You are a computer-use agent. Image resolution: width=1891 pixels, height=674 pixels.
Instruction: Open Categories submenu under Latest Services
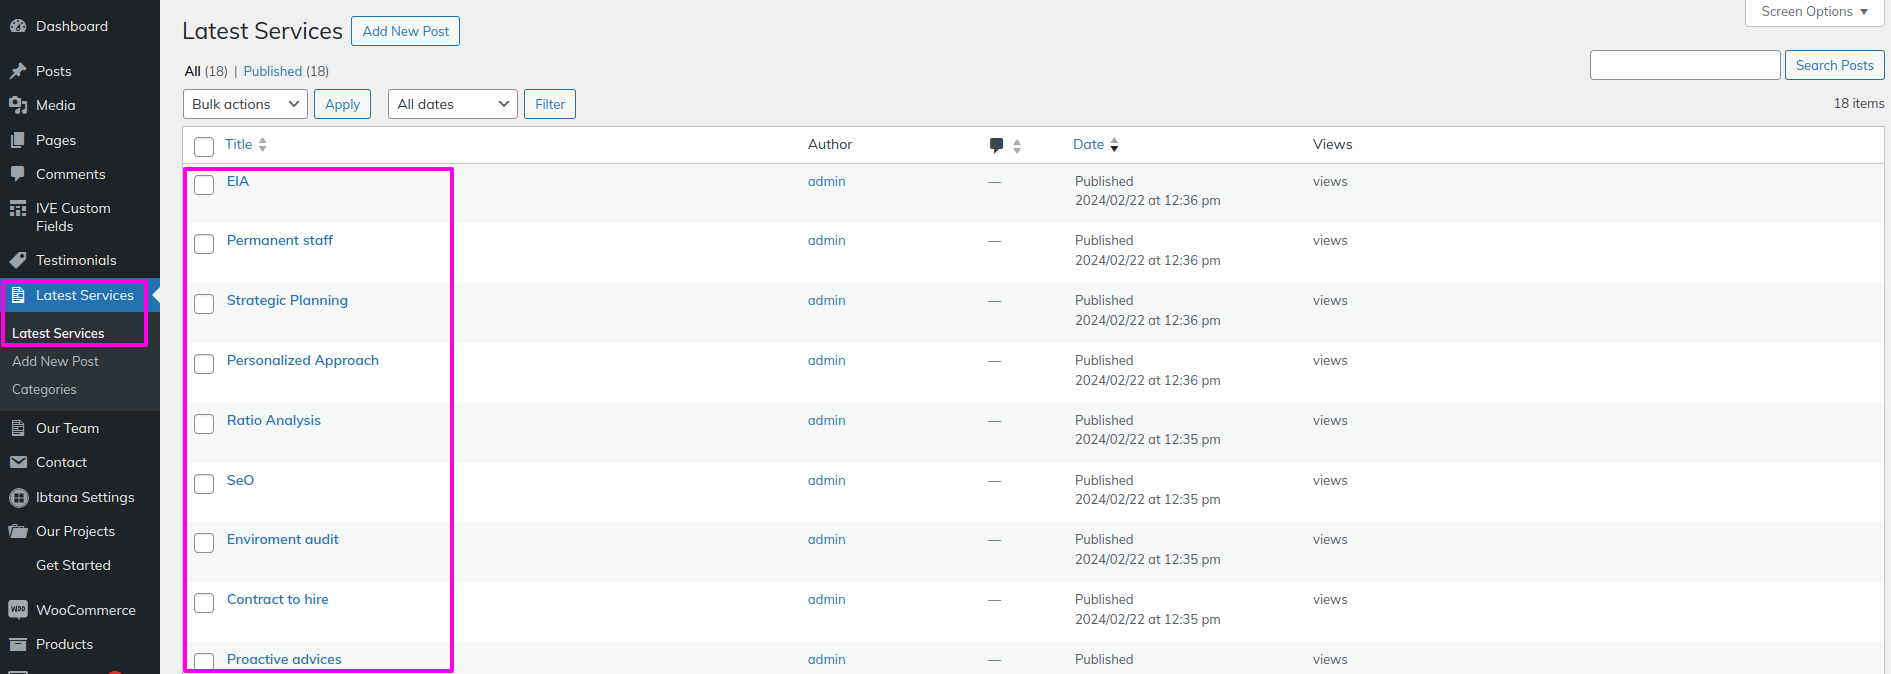point(44,390)
